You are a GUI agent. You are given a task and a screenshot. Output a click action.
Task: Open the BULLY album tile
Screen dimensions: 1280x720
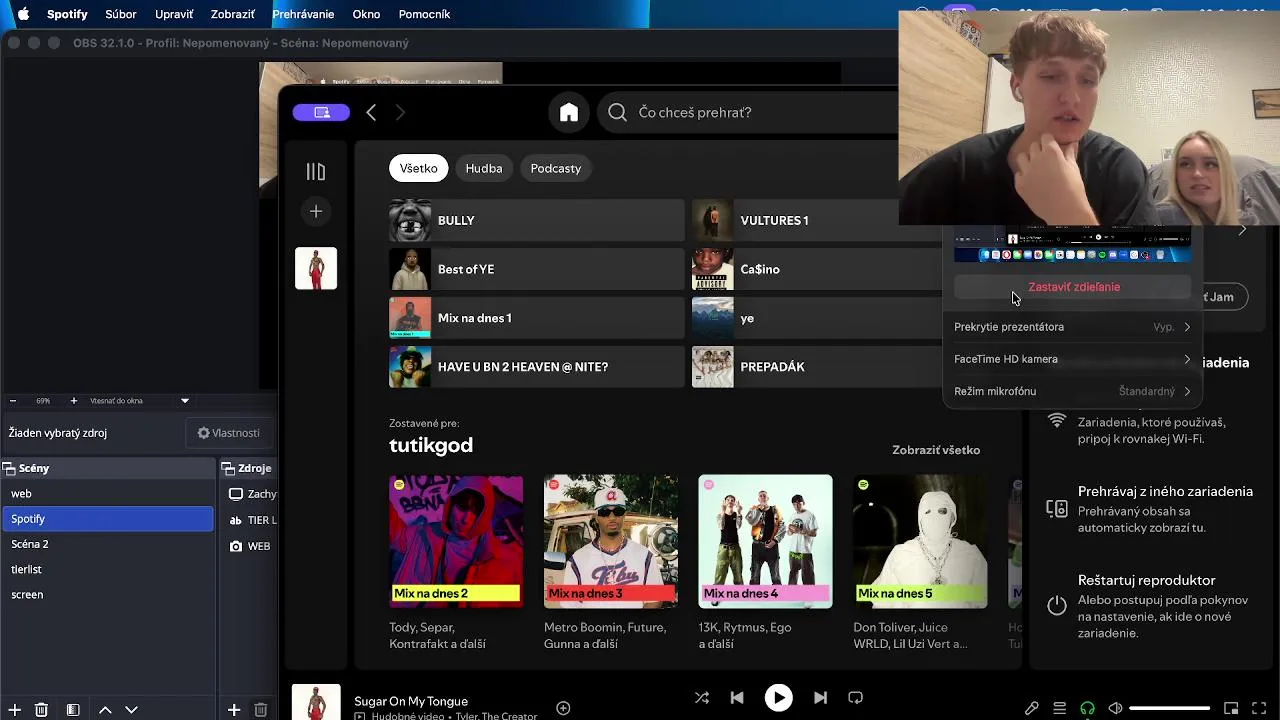tap(536, 220)
